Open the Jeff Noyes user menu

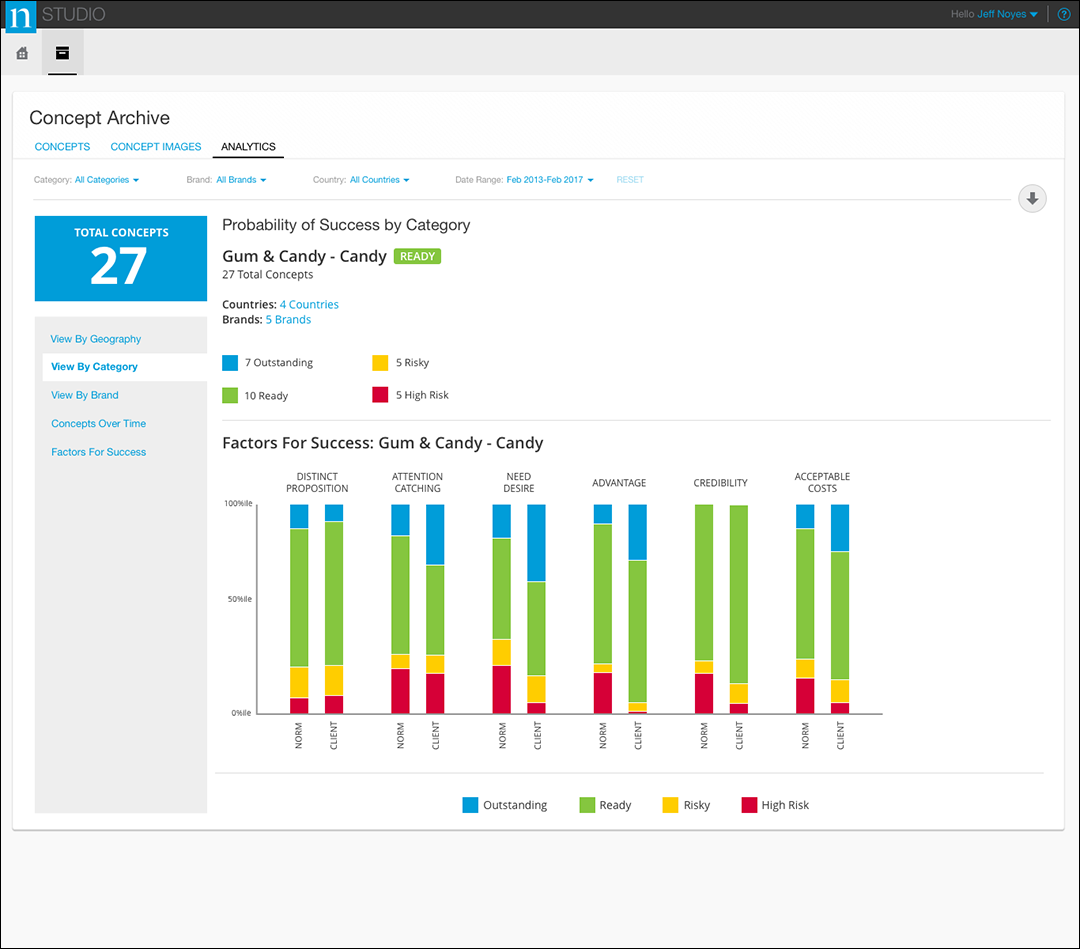tap(1007, 14)
